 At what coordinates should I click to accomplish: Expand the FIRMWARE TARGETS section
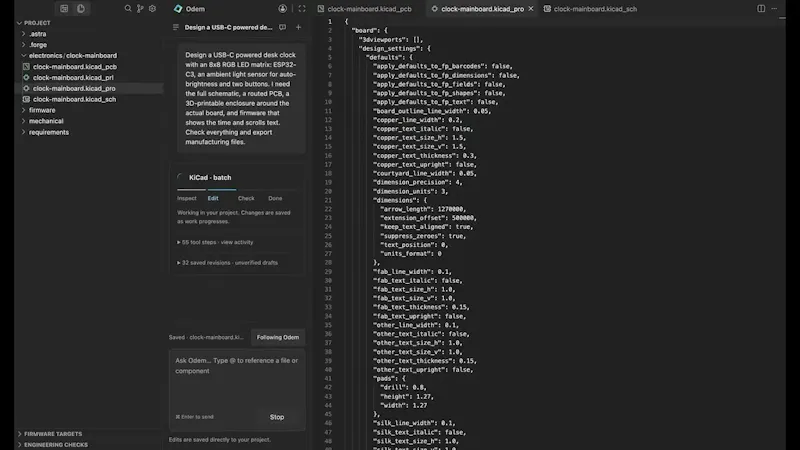click(x=19, y=434)
